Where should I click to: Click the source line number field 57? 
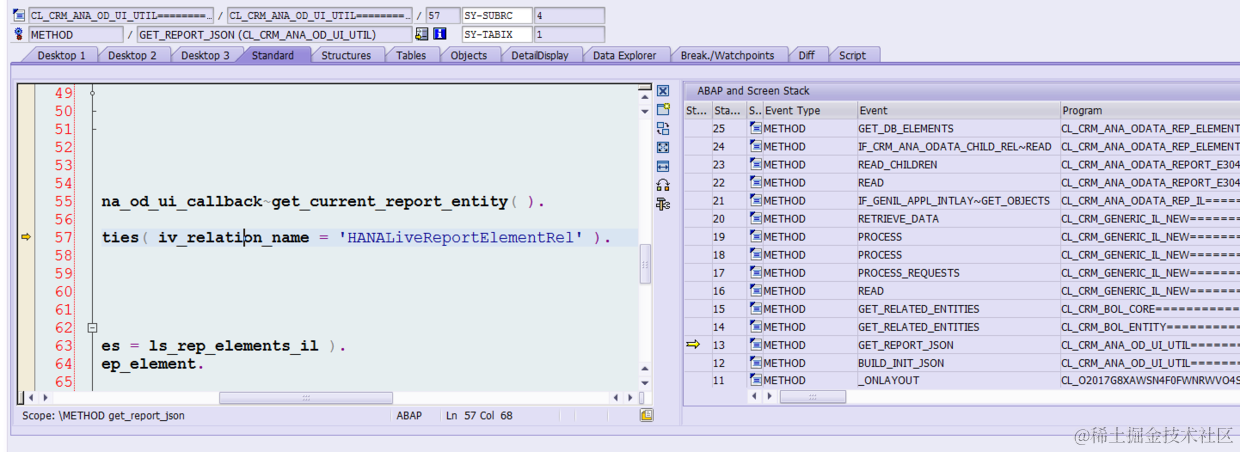pos(441,16)
